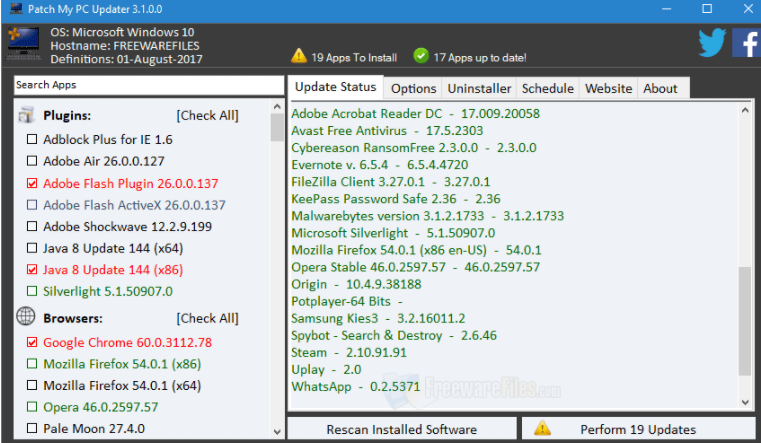Click the title bar app icon
The width and height of the screenshot is (761, 443).
point(16,8)
